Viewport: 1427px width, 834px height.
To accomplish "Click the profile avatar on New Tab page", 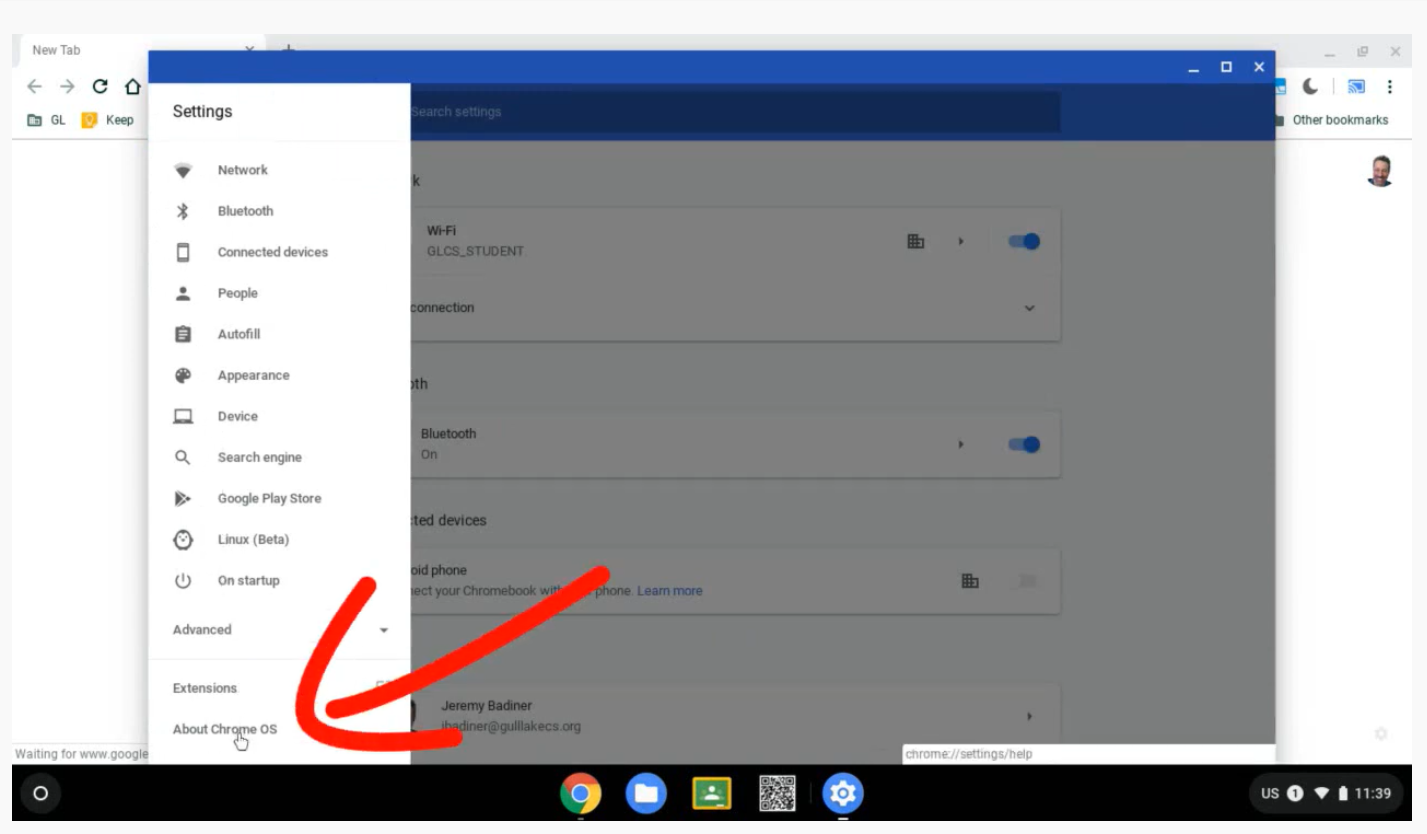I will point(1380,171).
